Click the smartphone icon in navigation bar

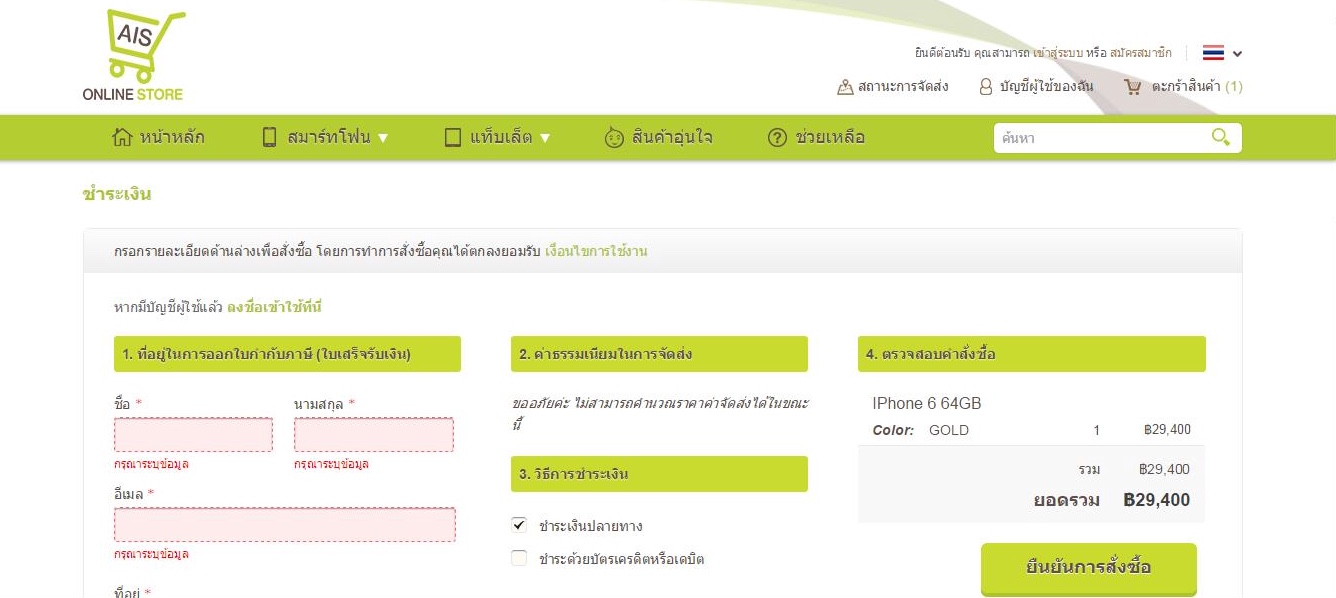tap(269, 137)
